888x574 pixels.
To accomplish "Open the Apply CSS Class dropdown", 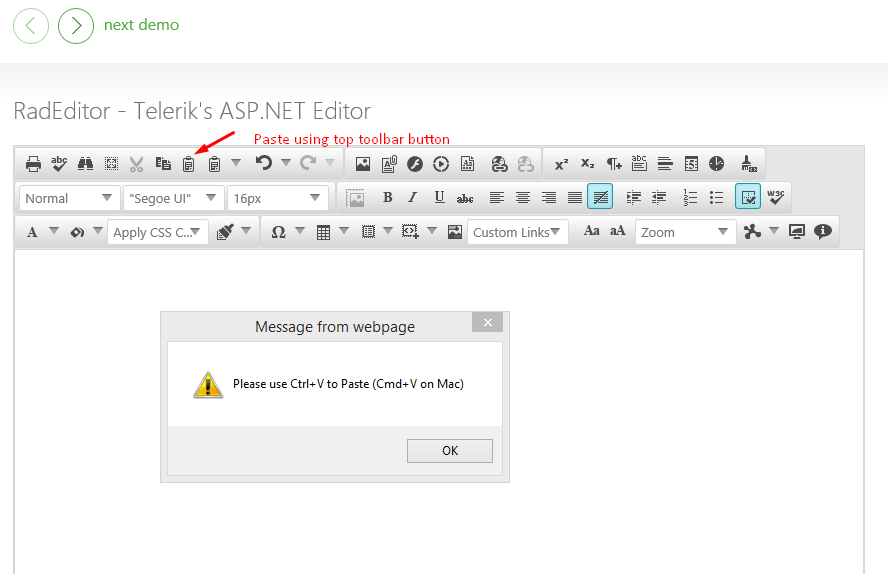I will tap(157, 232).
